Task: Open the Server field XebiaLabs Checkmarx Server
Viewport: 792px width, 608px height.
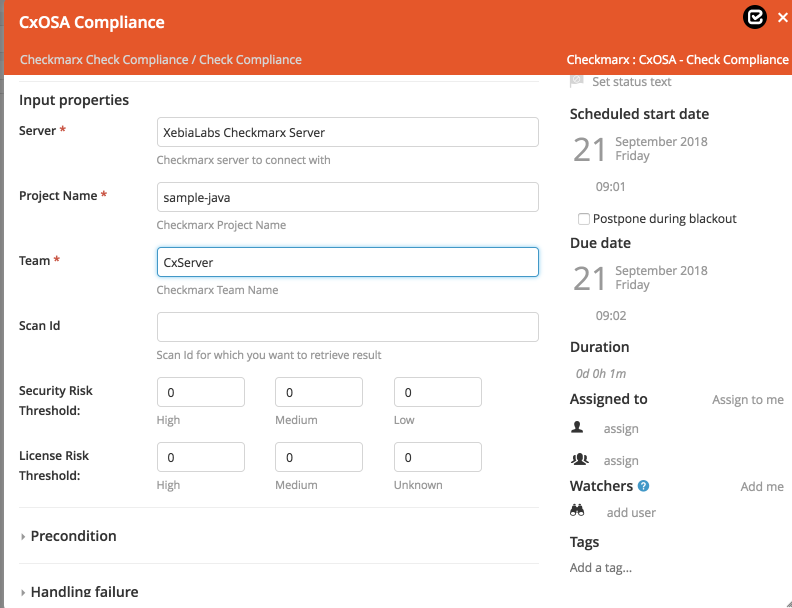Action: point(348,132)
